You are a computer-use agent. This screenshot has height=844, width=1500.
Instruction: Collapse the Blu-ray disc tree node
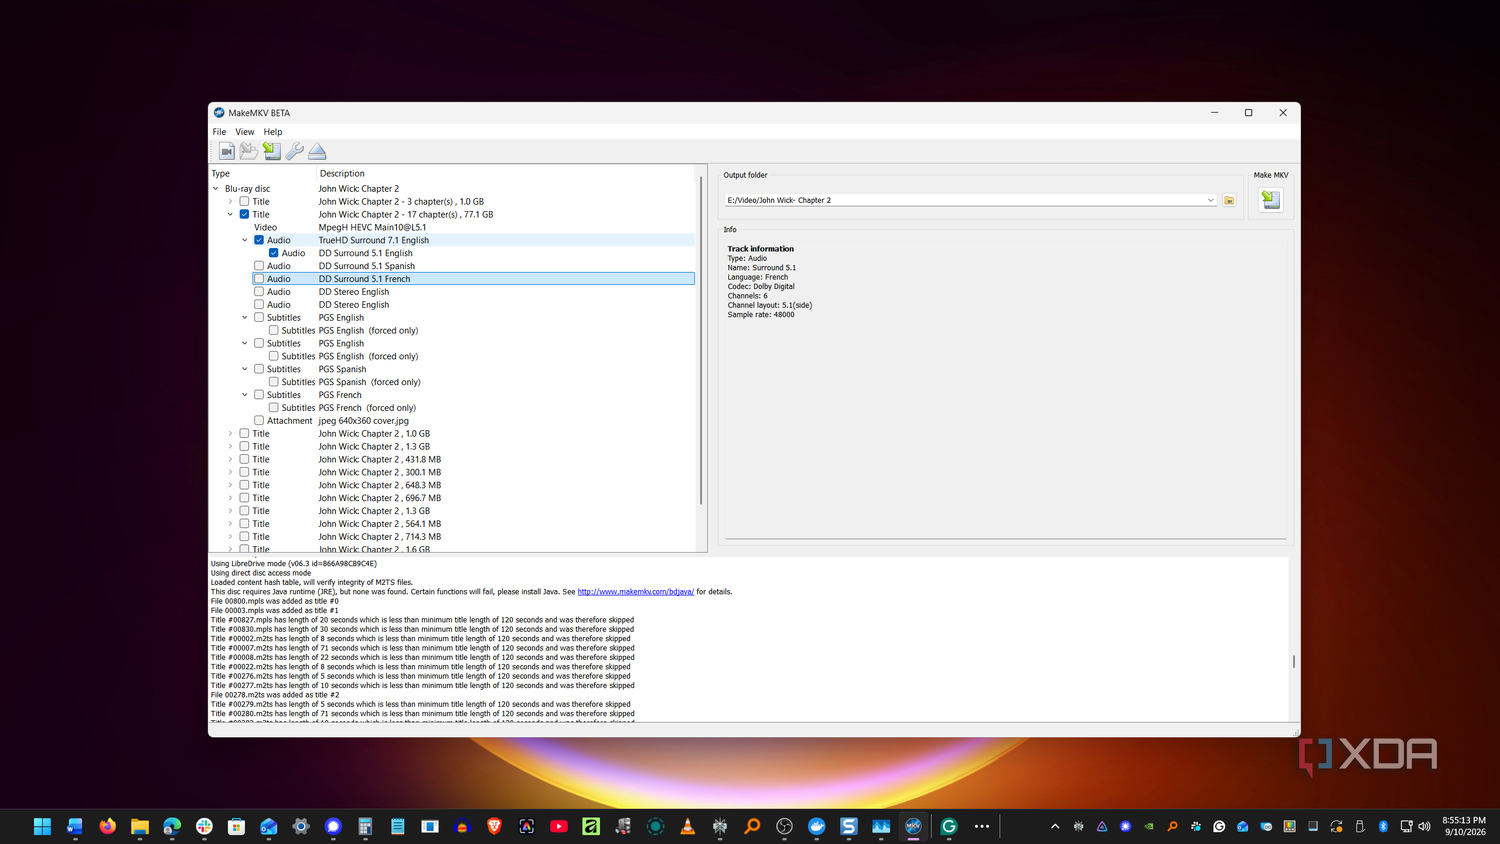tap(215, 188)
